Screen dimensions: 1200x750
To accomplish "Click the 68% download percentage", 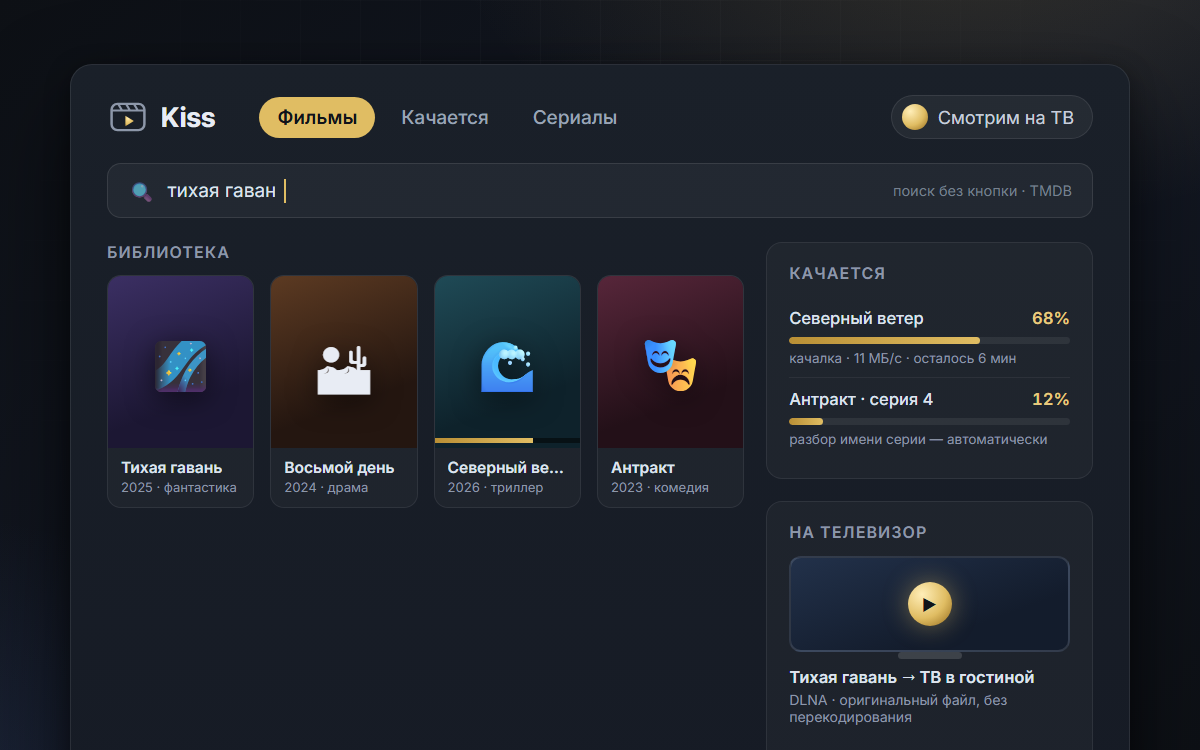I will point(1051,318).
